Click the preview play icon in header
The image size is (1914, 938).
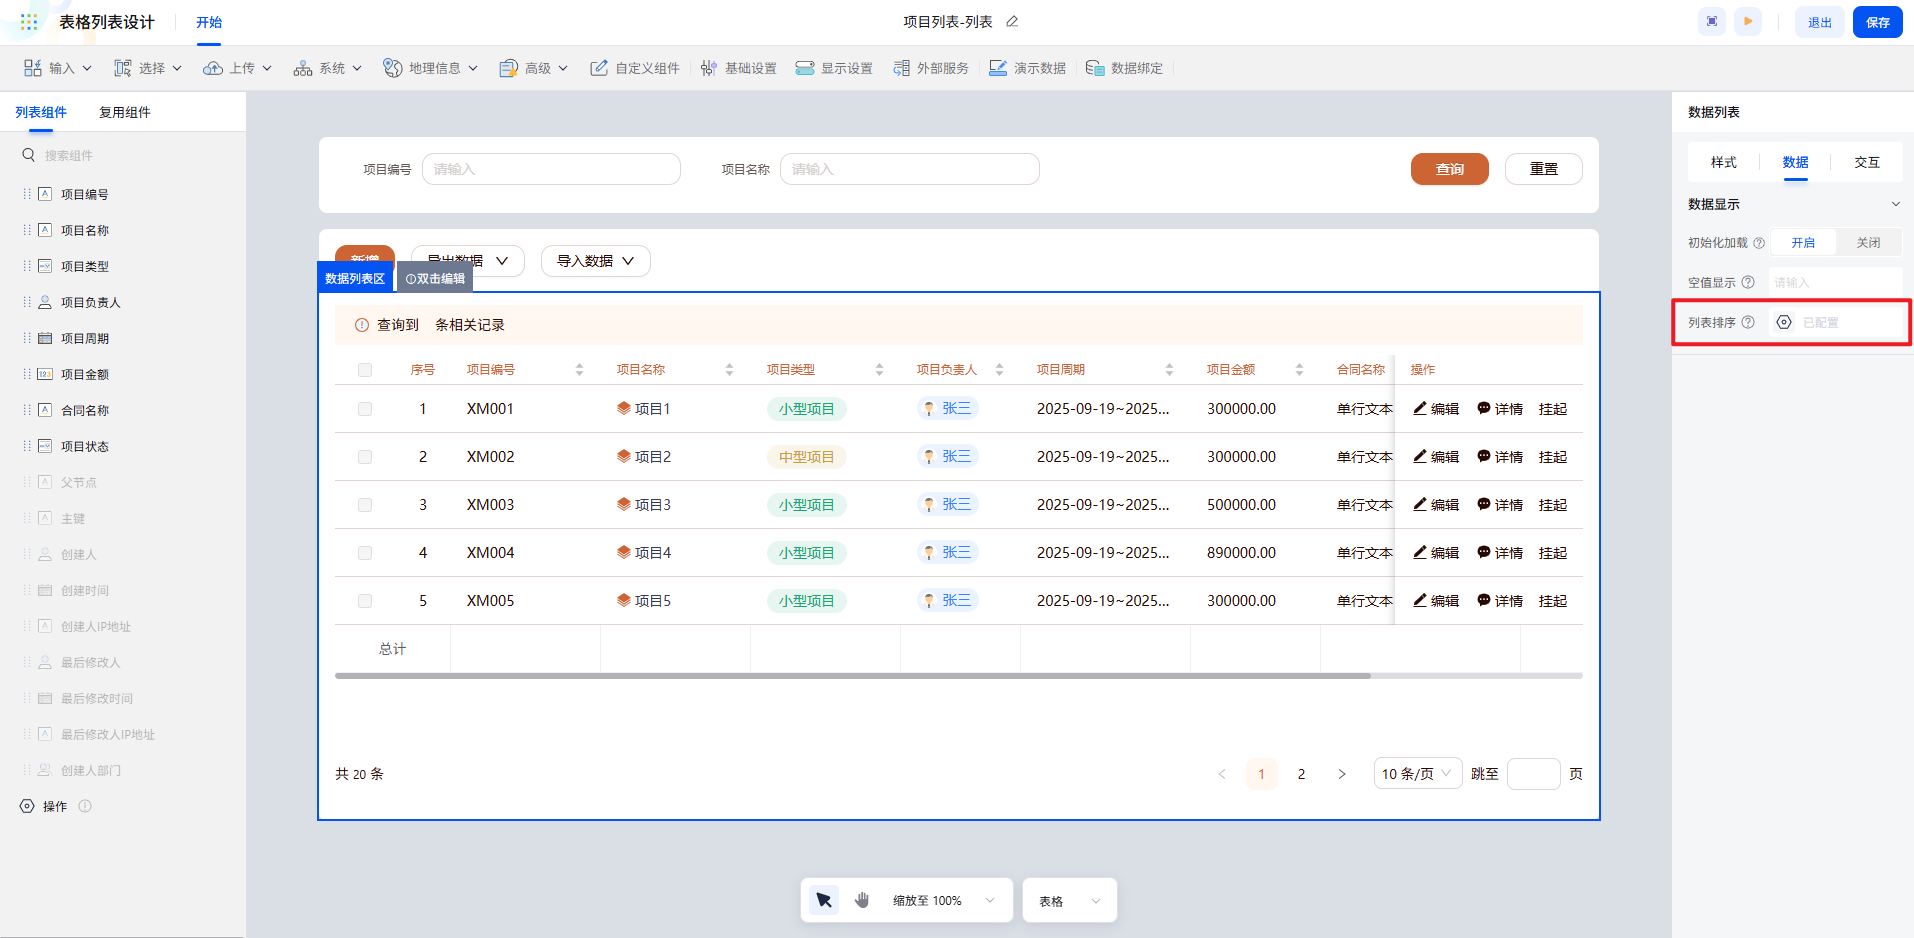[1748, 21]
